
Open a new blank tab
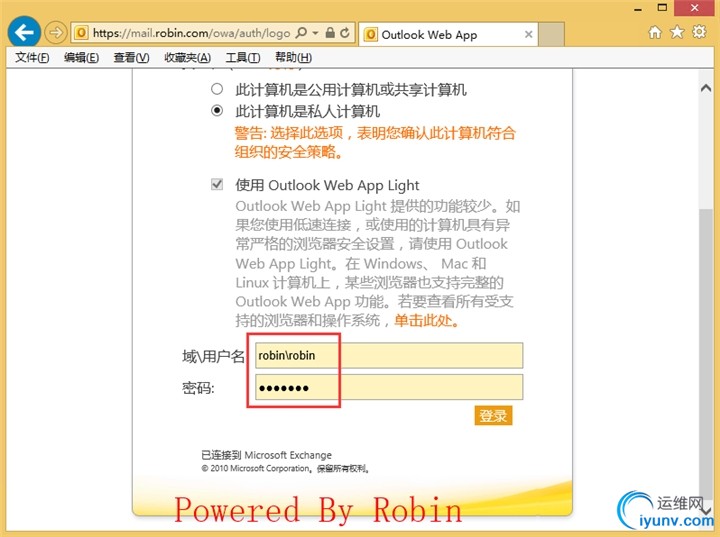click(x=551, y=34)
